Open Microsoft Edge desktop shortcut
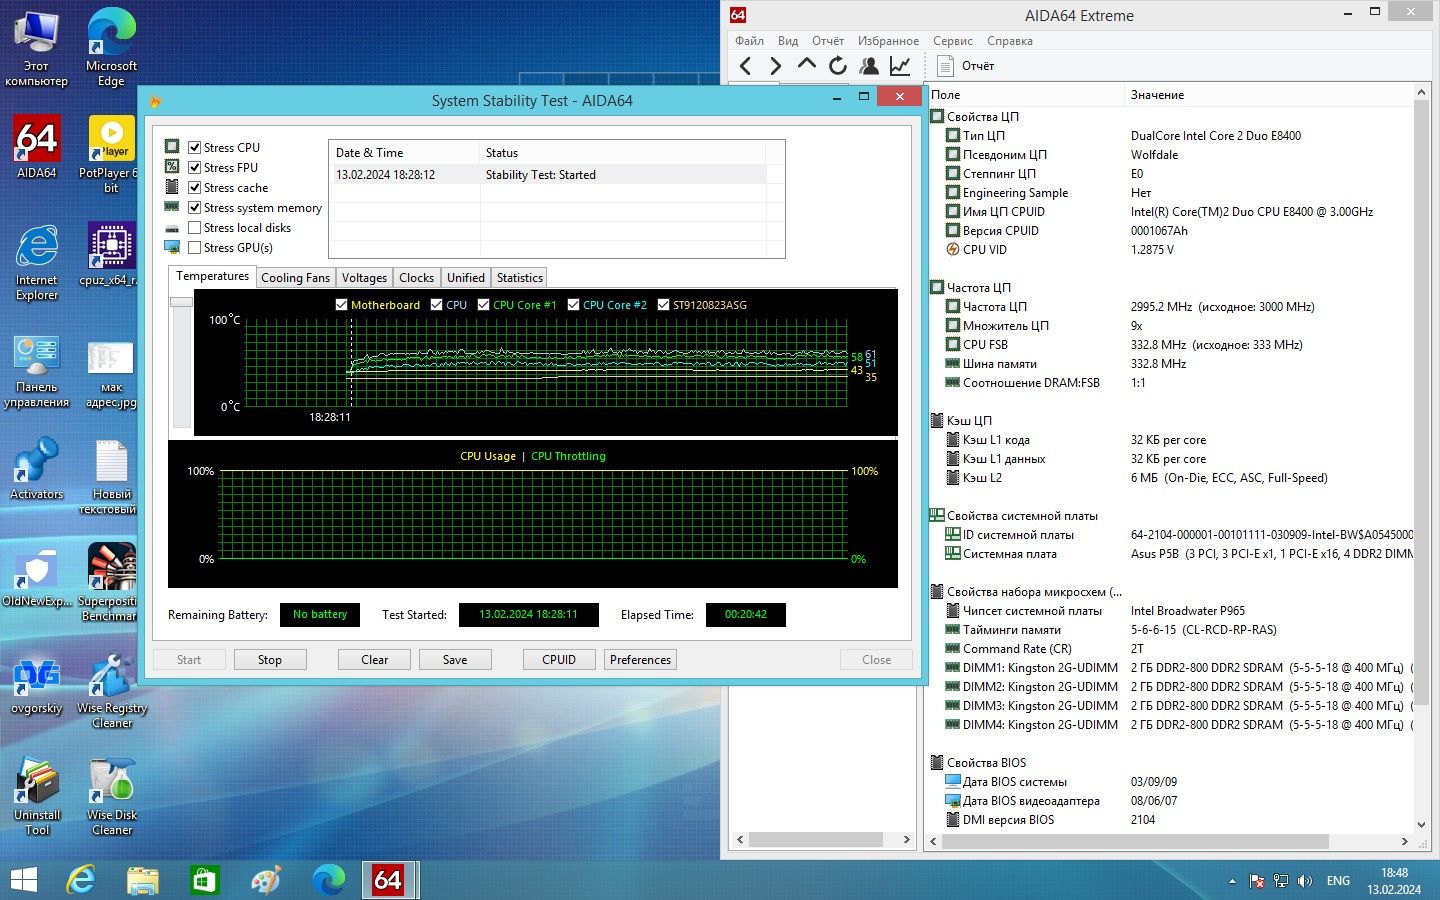This screenshot has width=1440, height=900. pos(111,47)
